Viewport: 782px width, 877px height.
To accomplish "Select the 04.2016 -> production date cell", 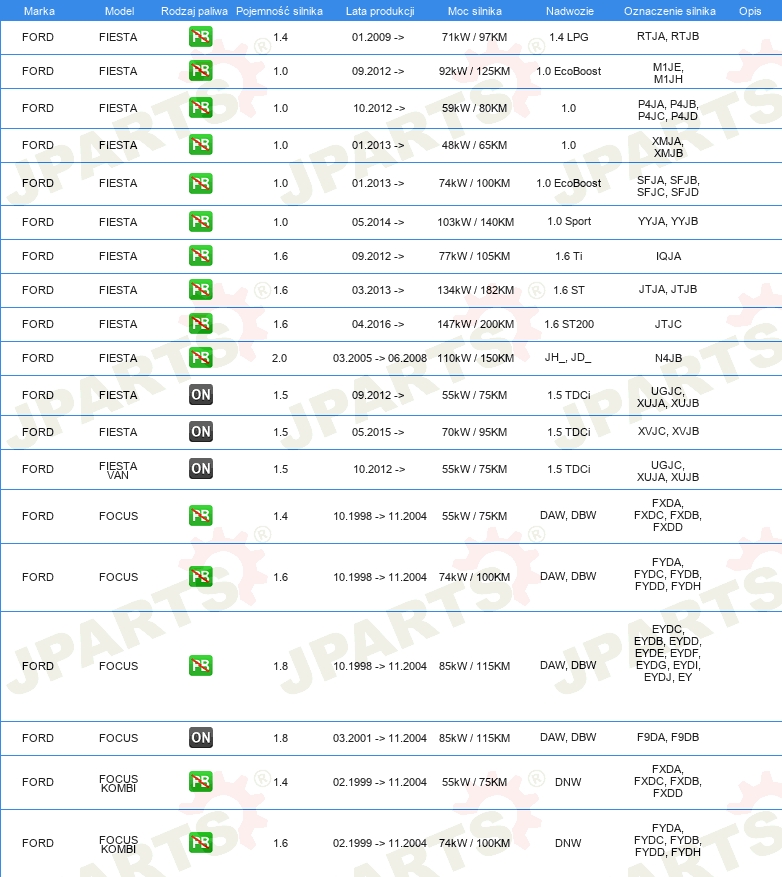I will (378, 324).
